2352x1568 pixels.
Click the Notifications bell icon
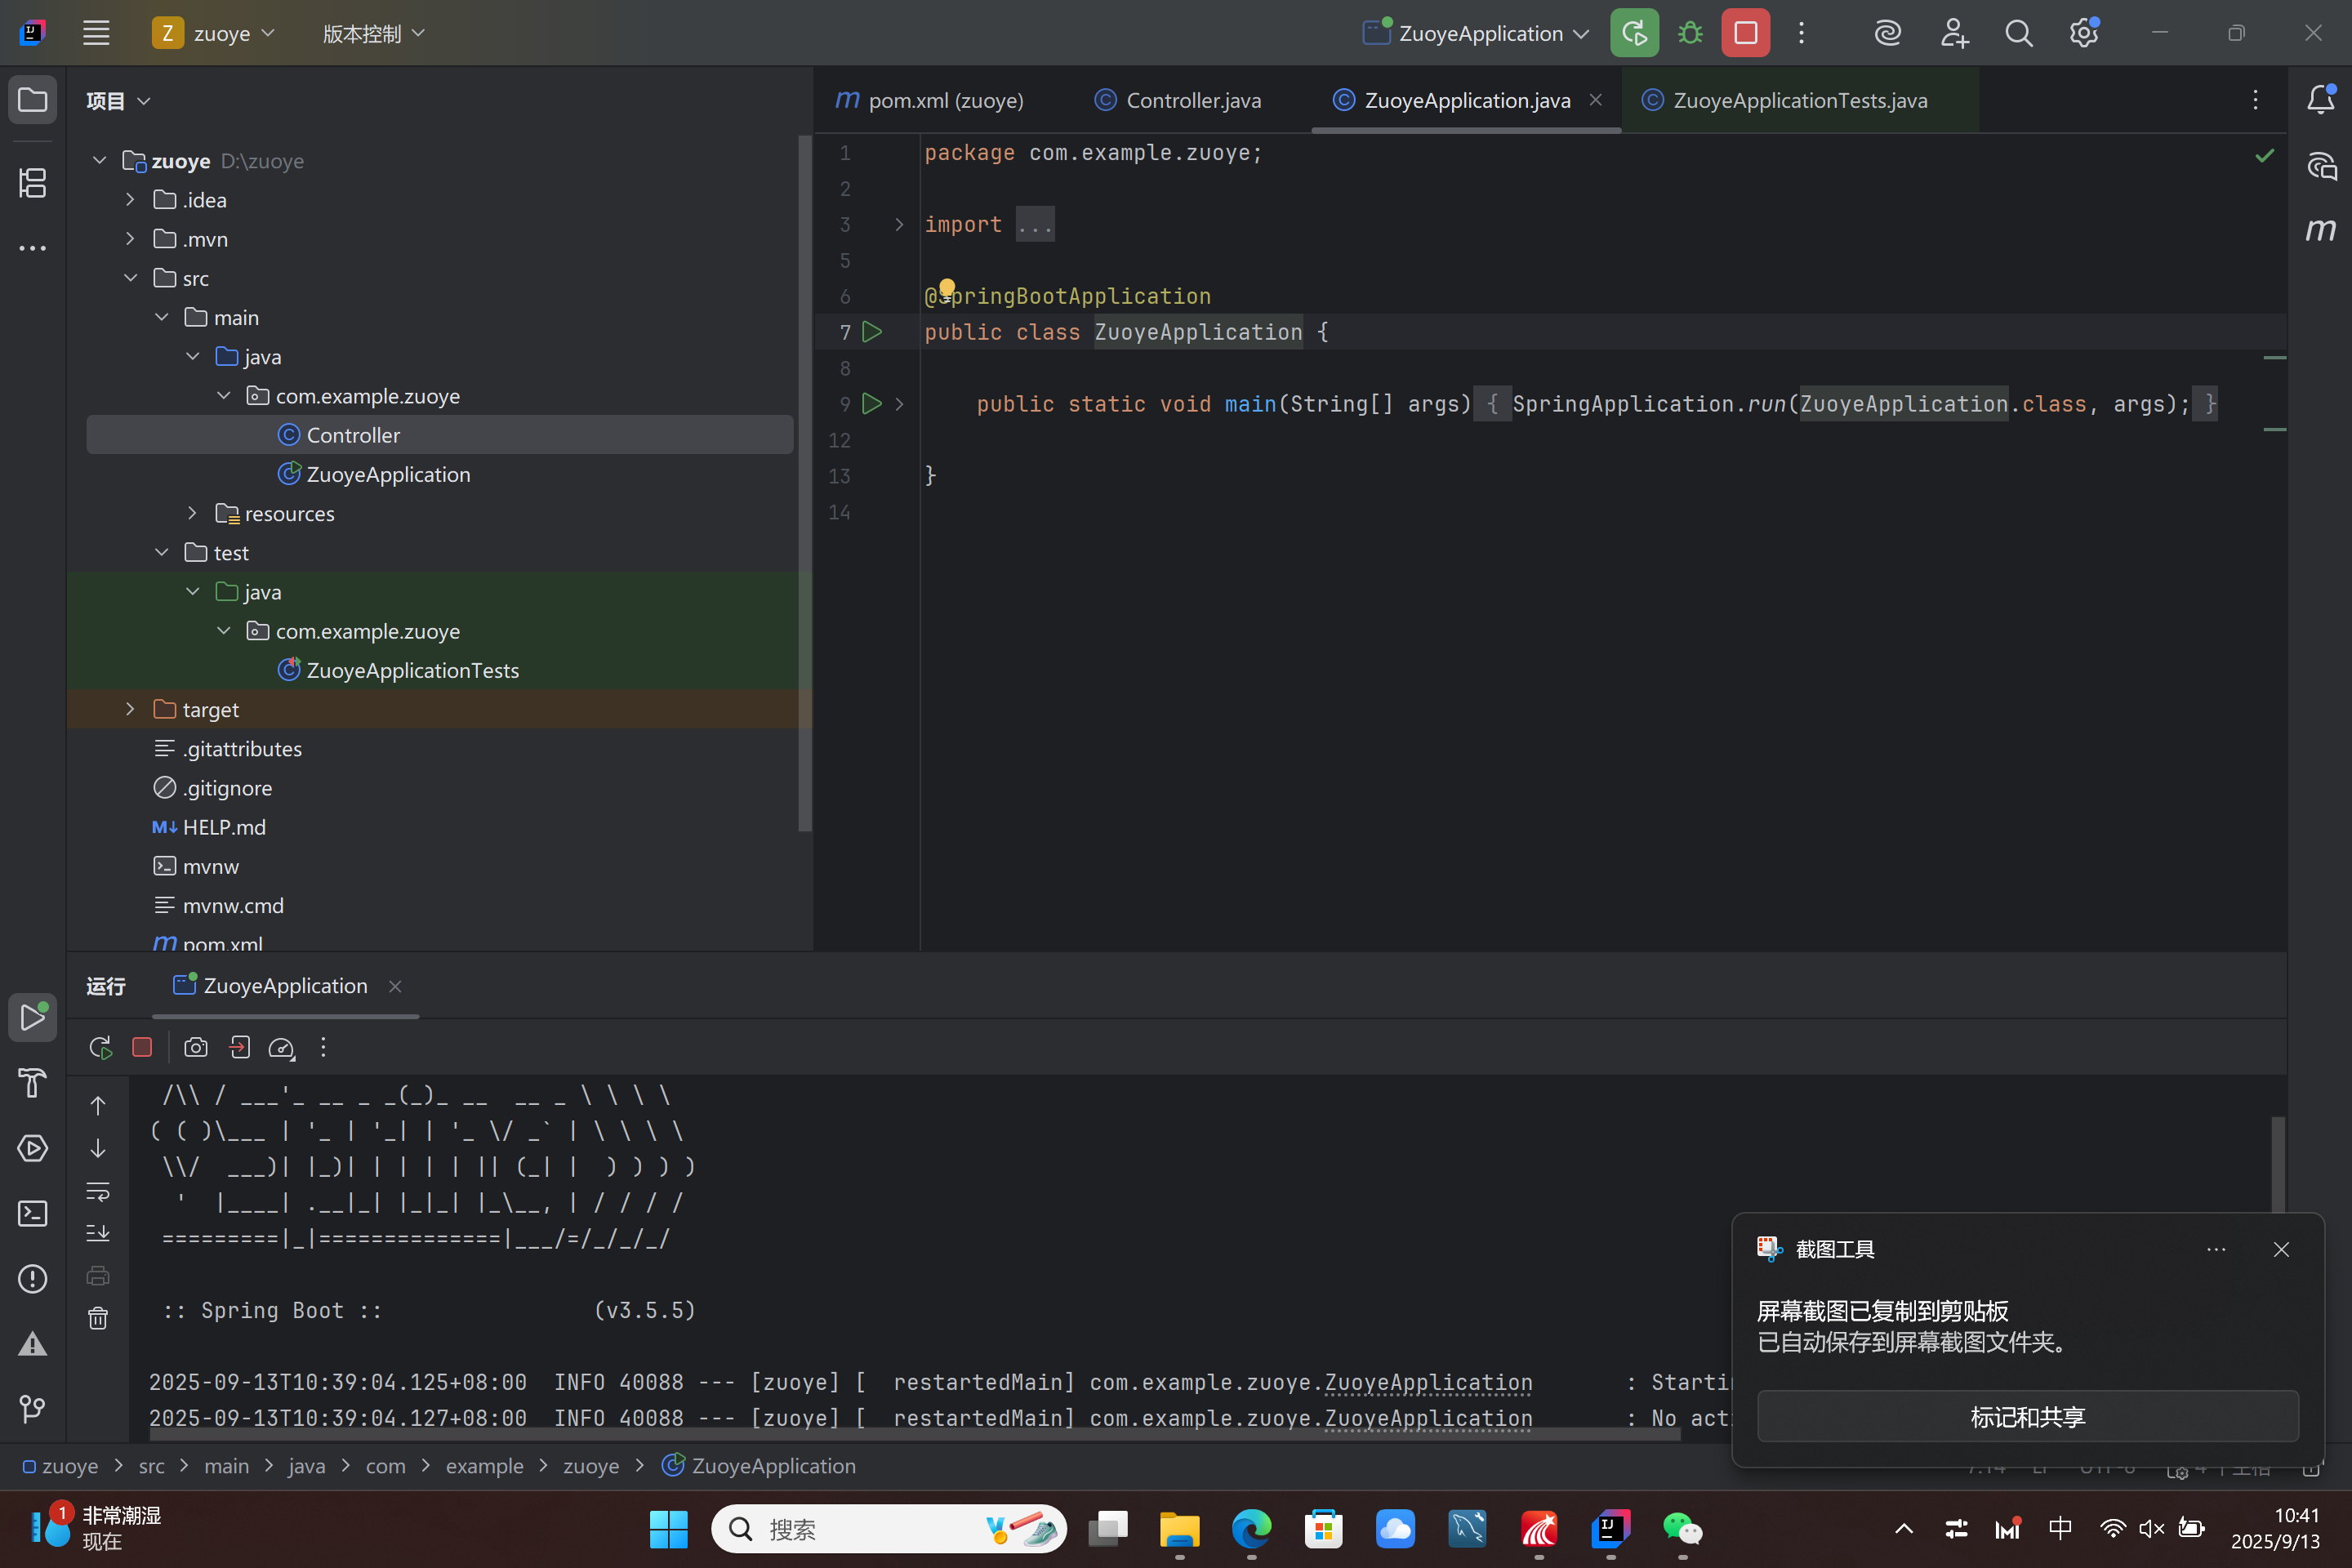[2320, 100]
